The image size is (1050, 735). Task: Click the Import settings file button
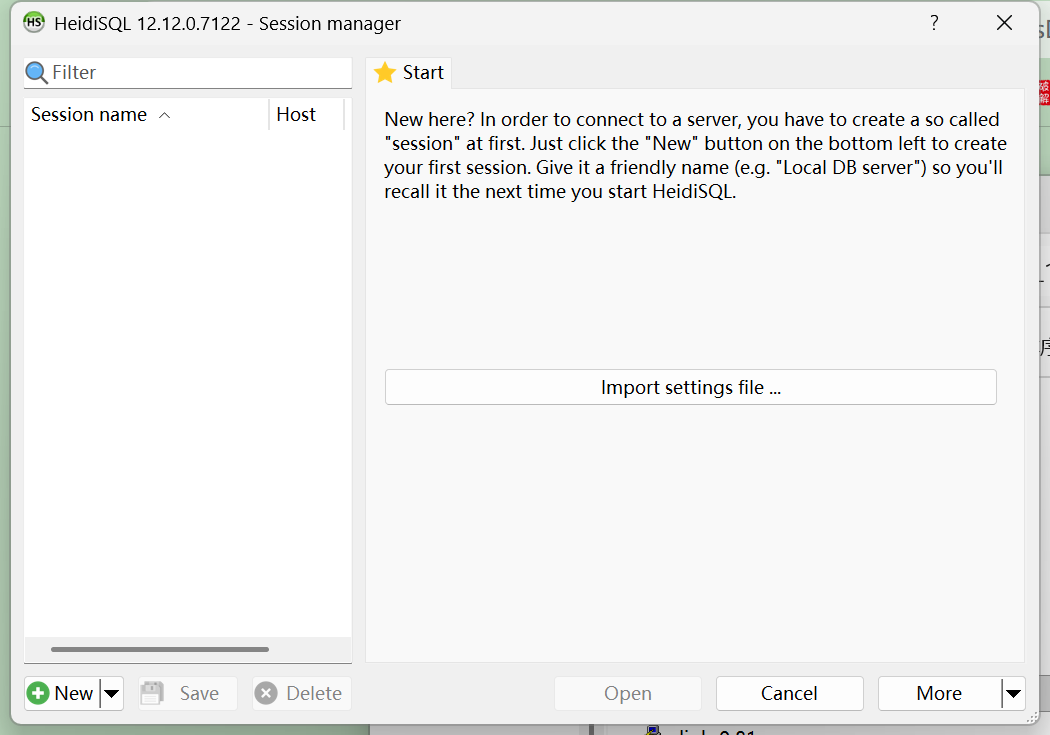690,387
